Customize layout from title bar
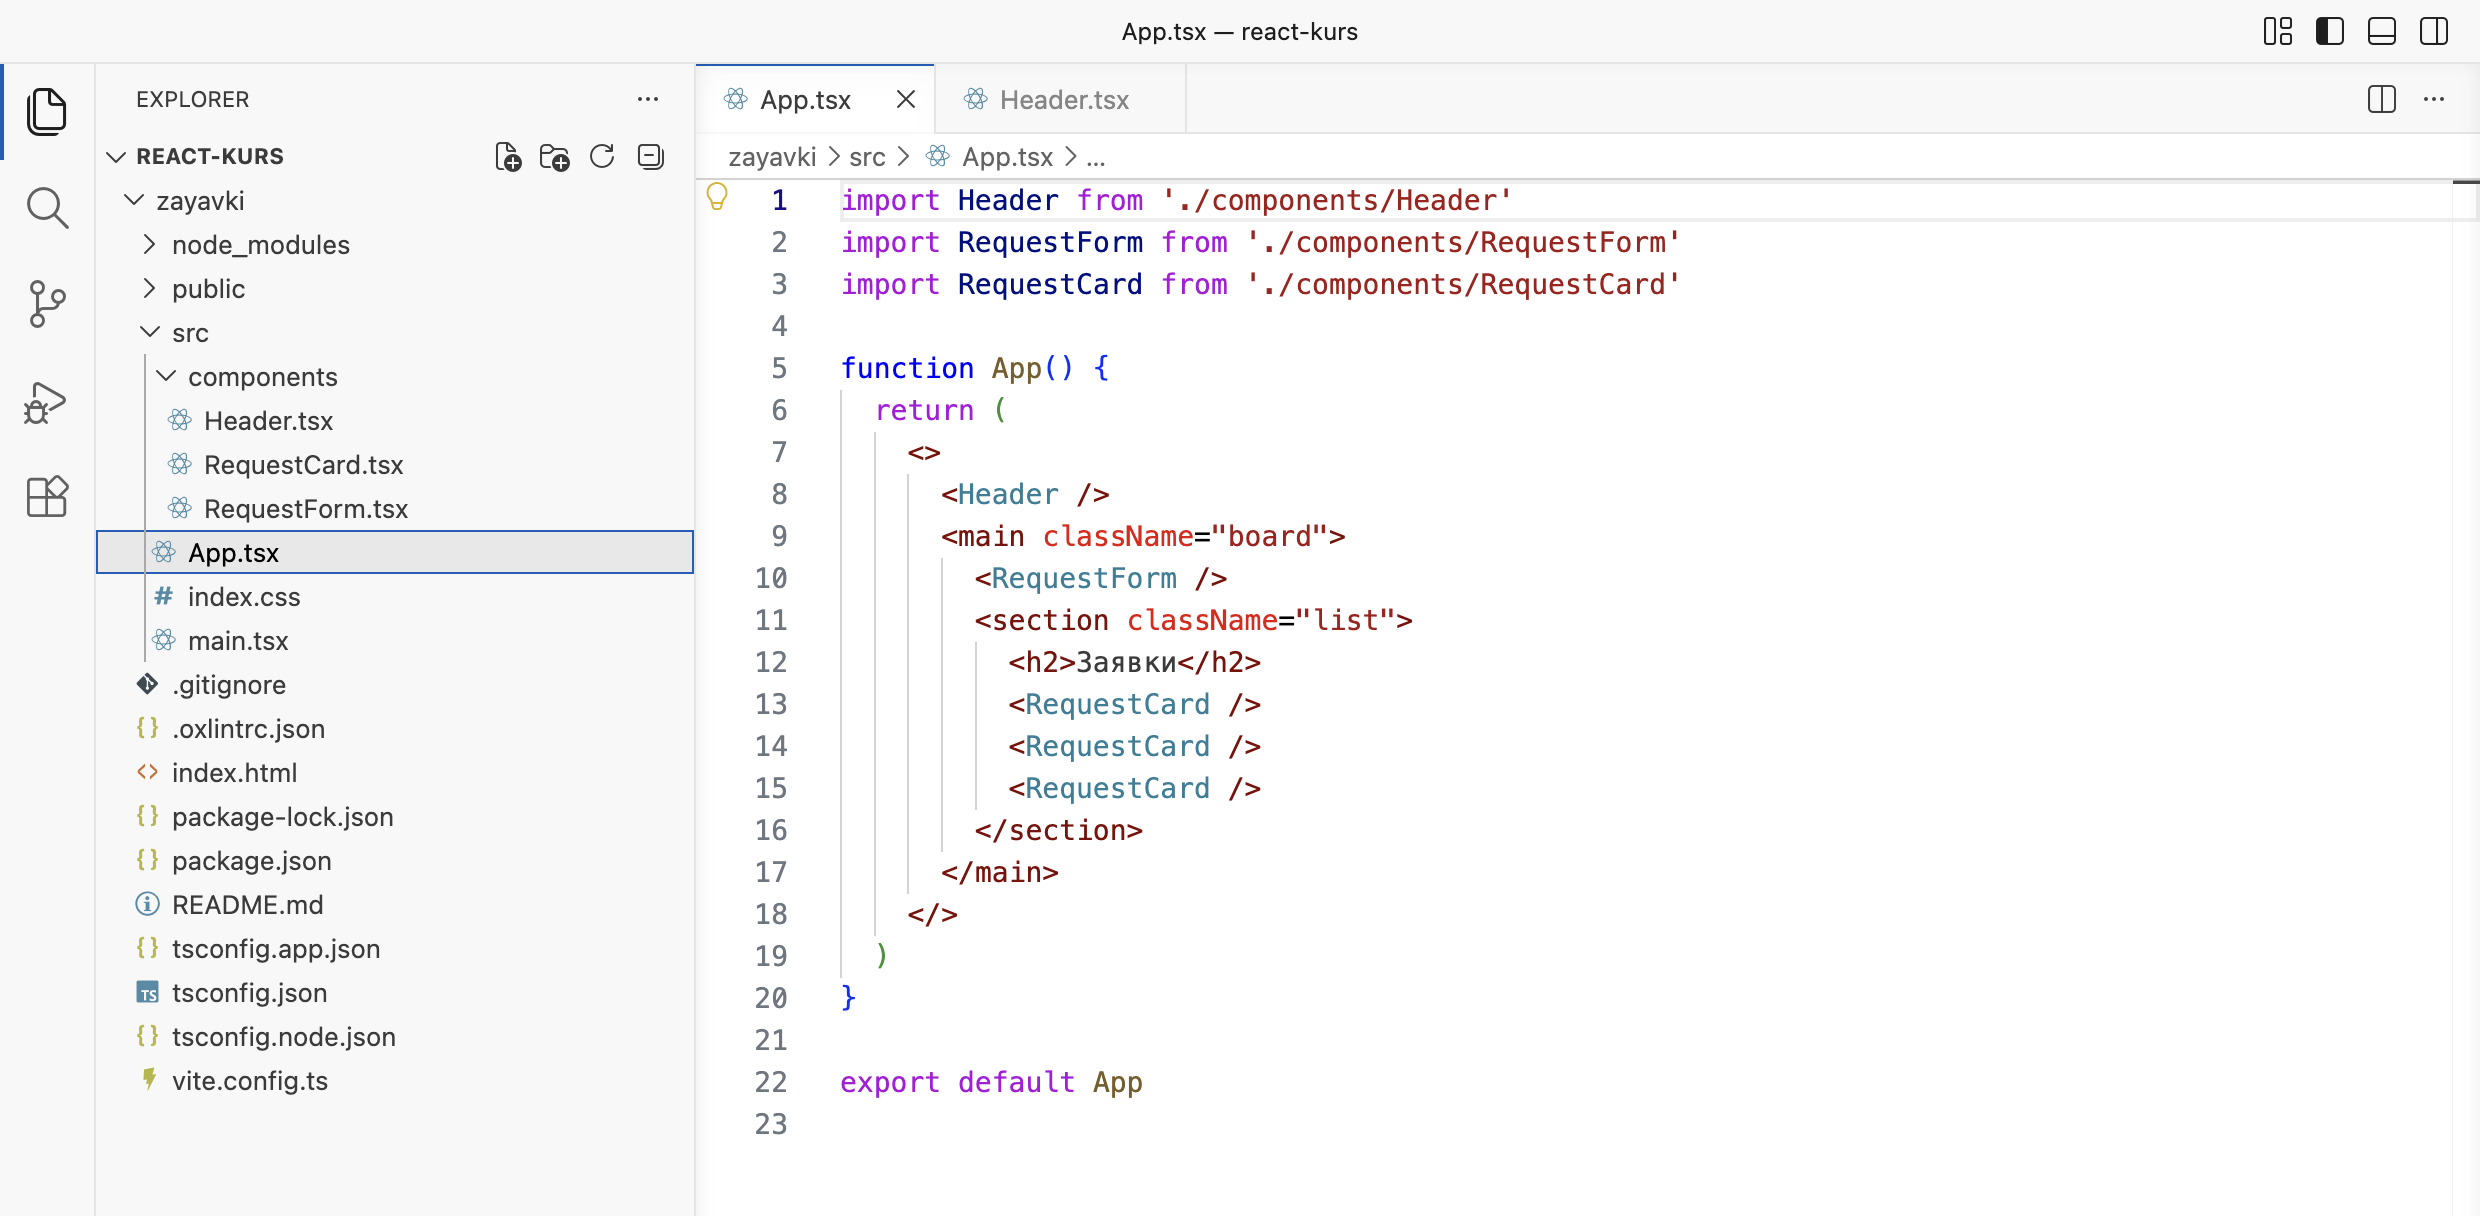This screenshot has height=1216, width=2480. tap(2278, 31)
